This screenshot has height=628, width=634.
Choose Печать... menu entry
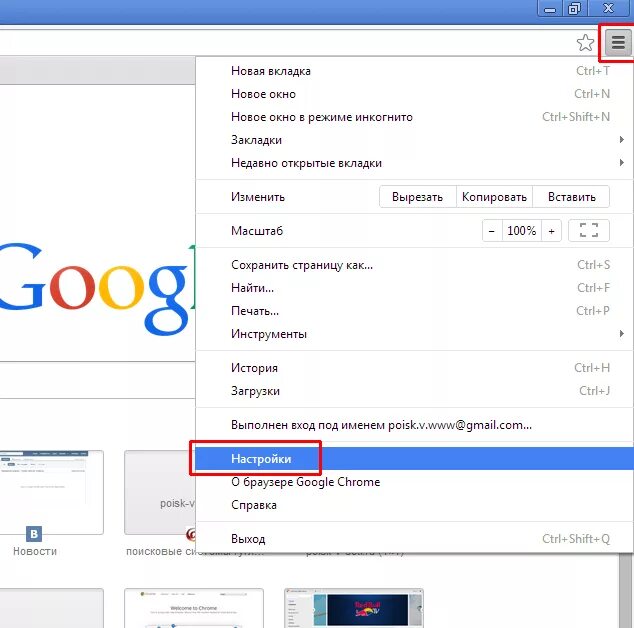[414, 311]
